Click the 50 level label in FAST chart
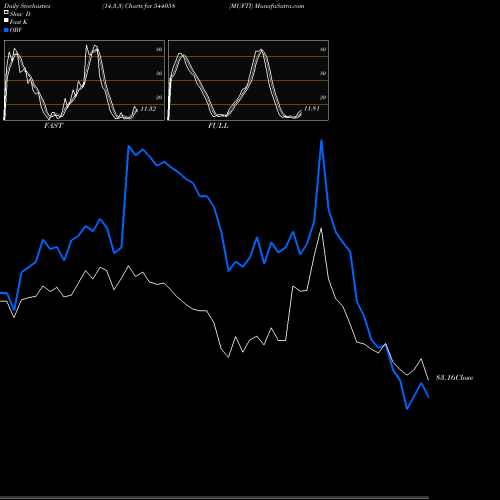This screenshot has width=500, height=500. coord(159,73)
